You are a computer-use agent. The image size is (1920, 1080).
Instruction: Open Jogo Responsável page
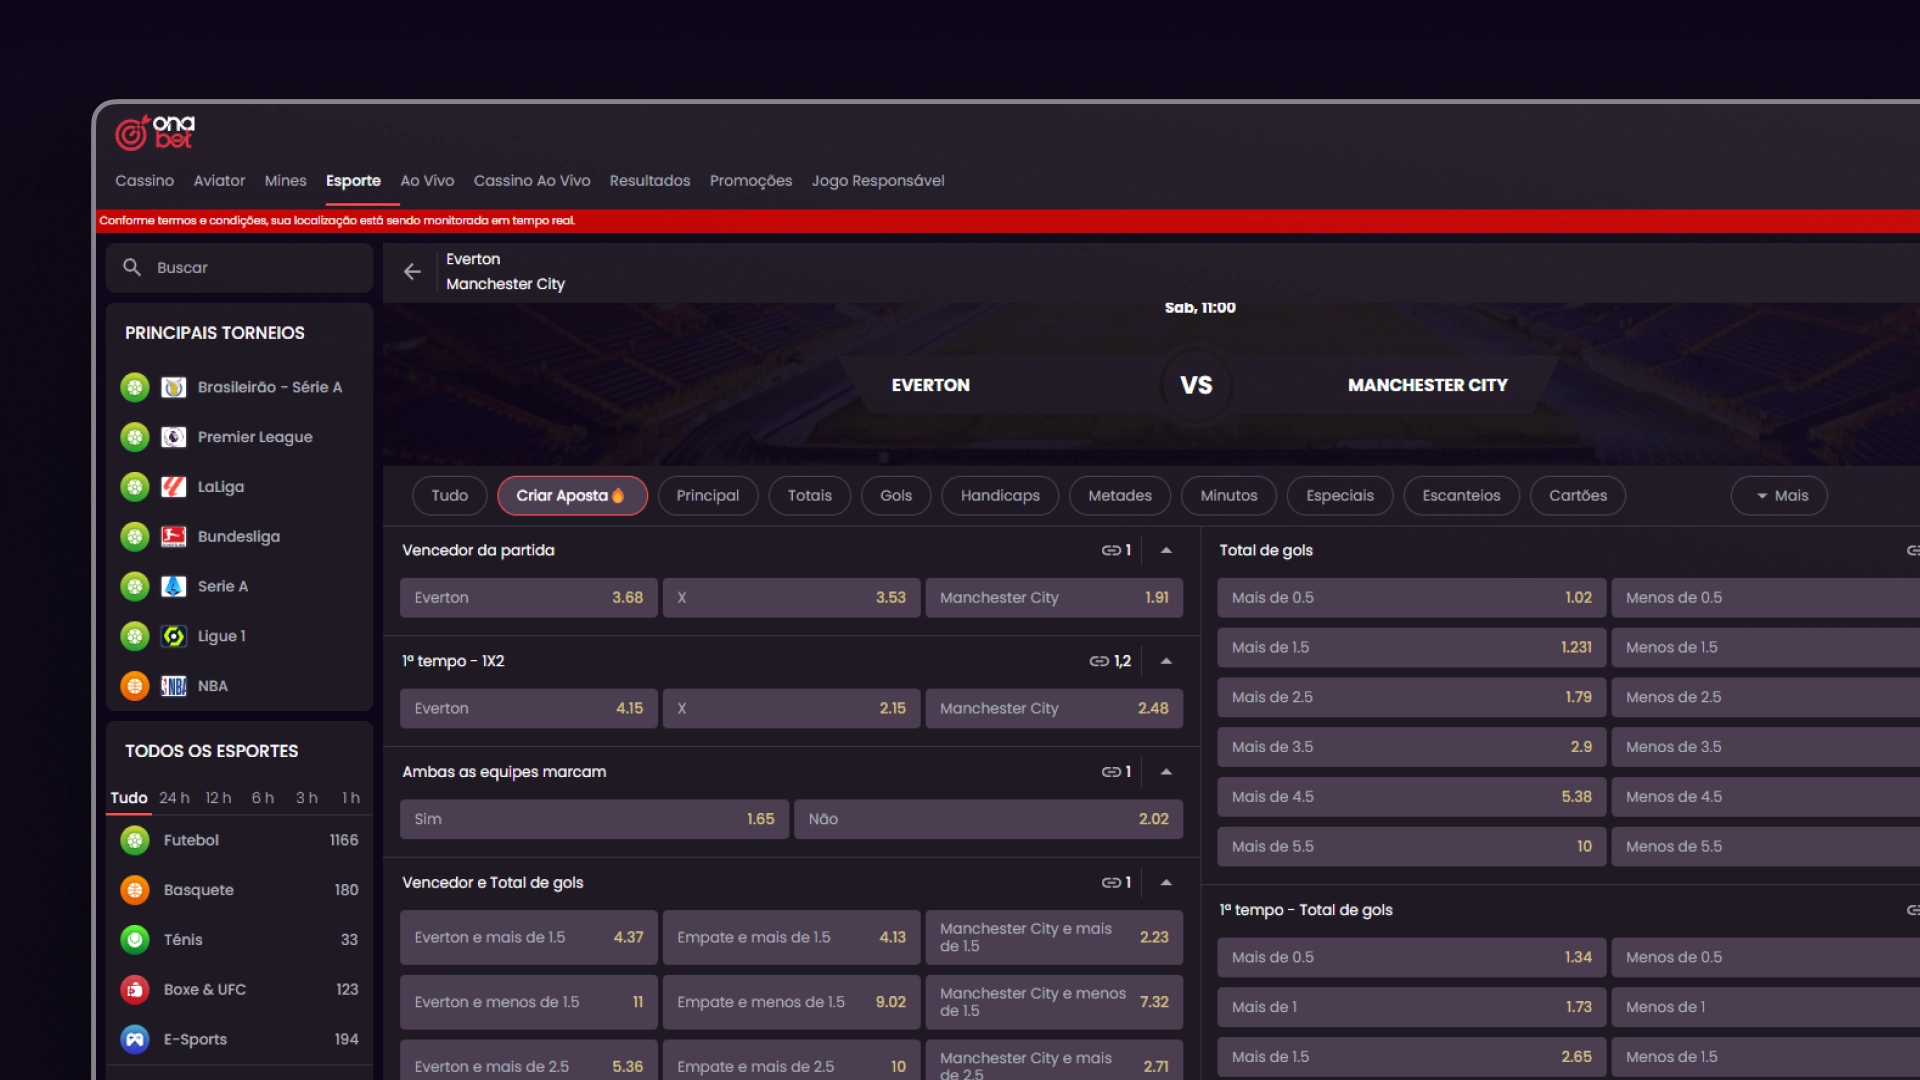click(878, 181)
